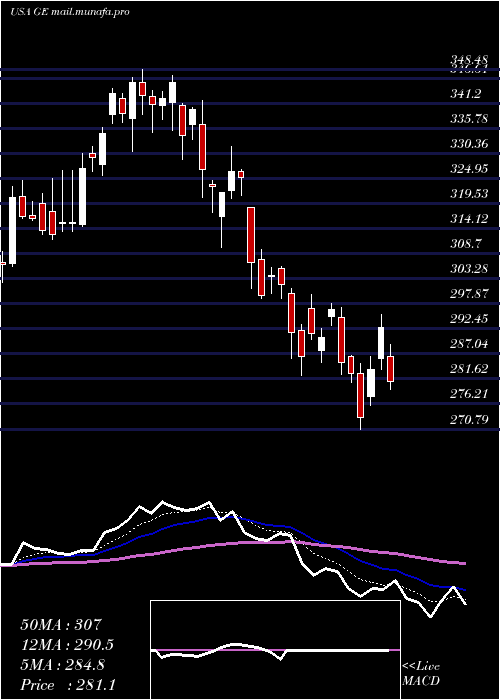Select the 276.21 price axis label
500x700 pixels.
tap(469, 394)
